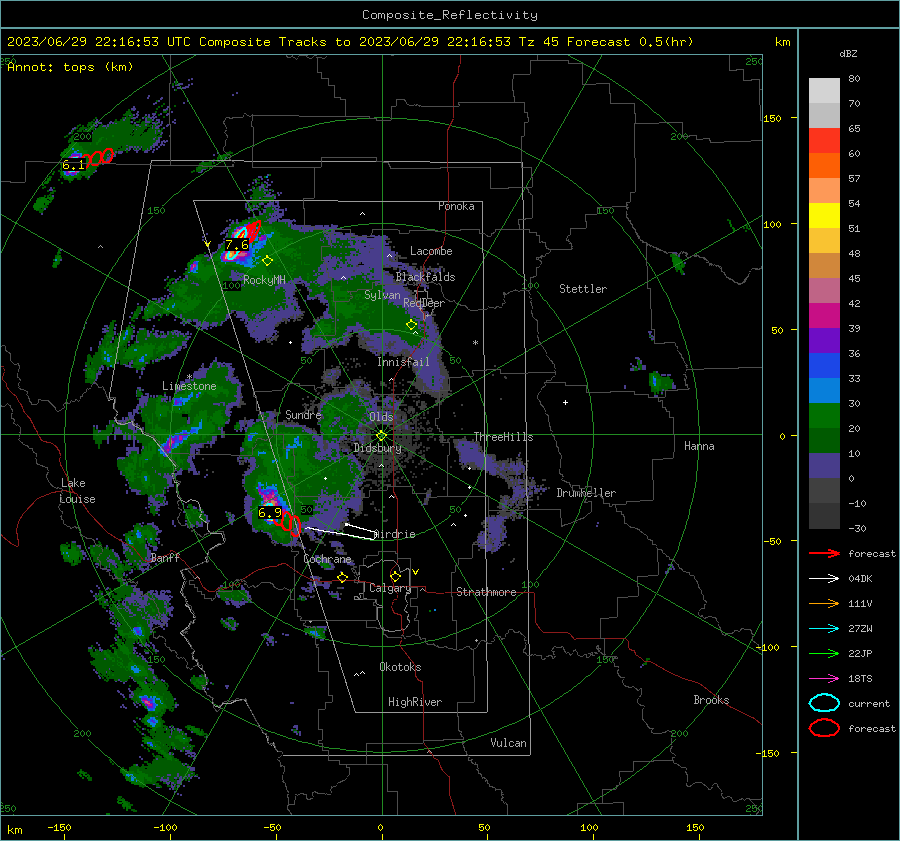Click the Limestone label

tap(189, 386)
